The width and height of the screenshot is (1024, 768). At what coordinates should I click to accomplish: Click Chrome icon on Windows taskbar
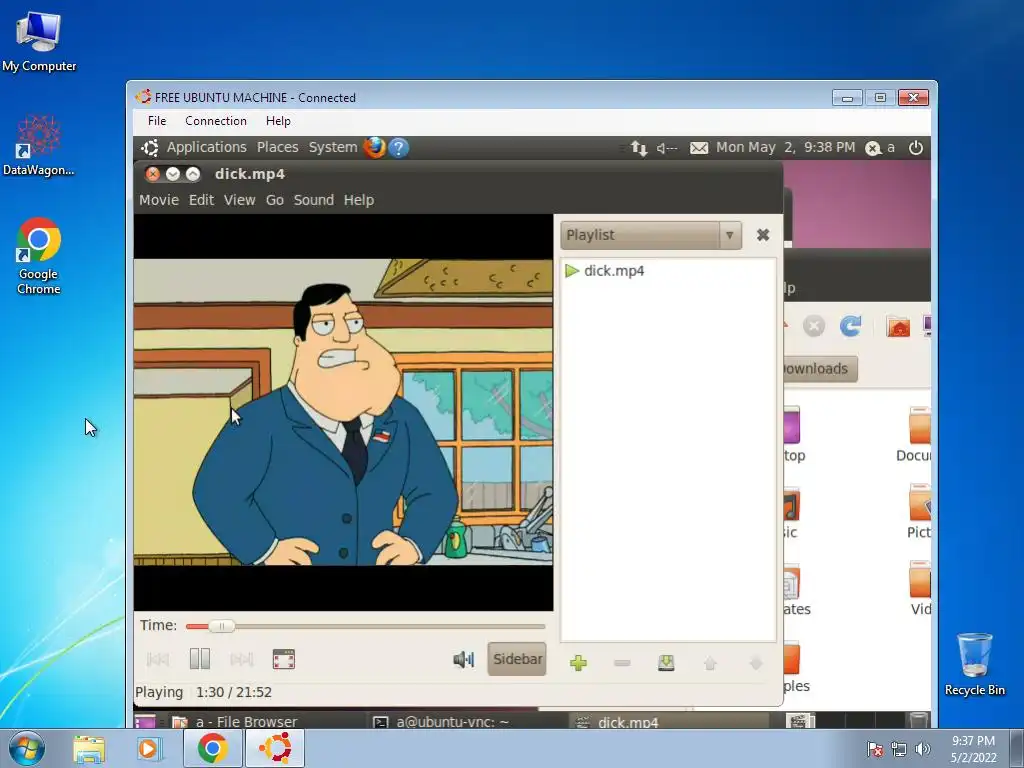click(212, 748)
